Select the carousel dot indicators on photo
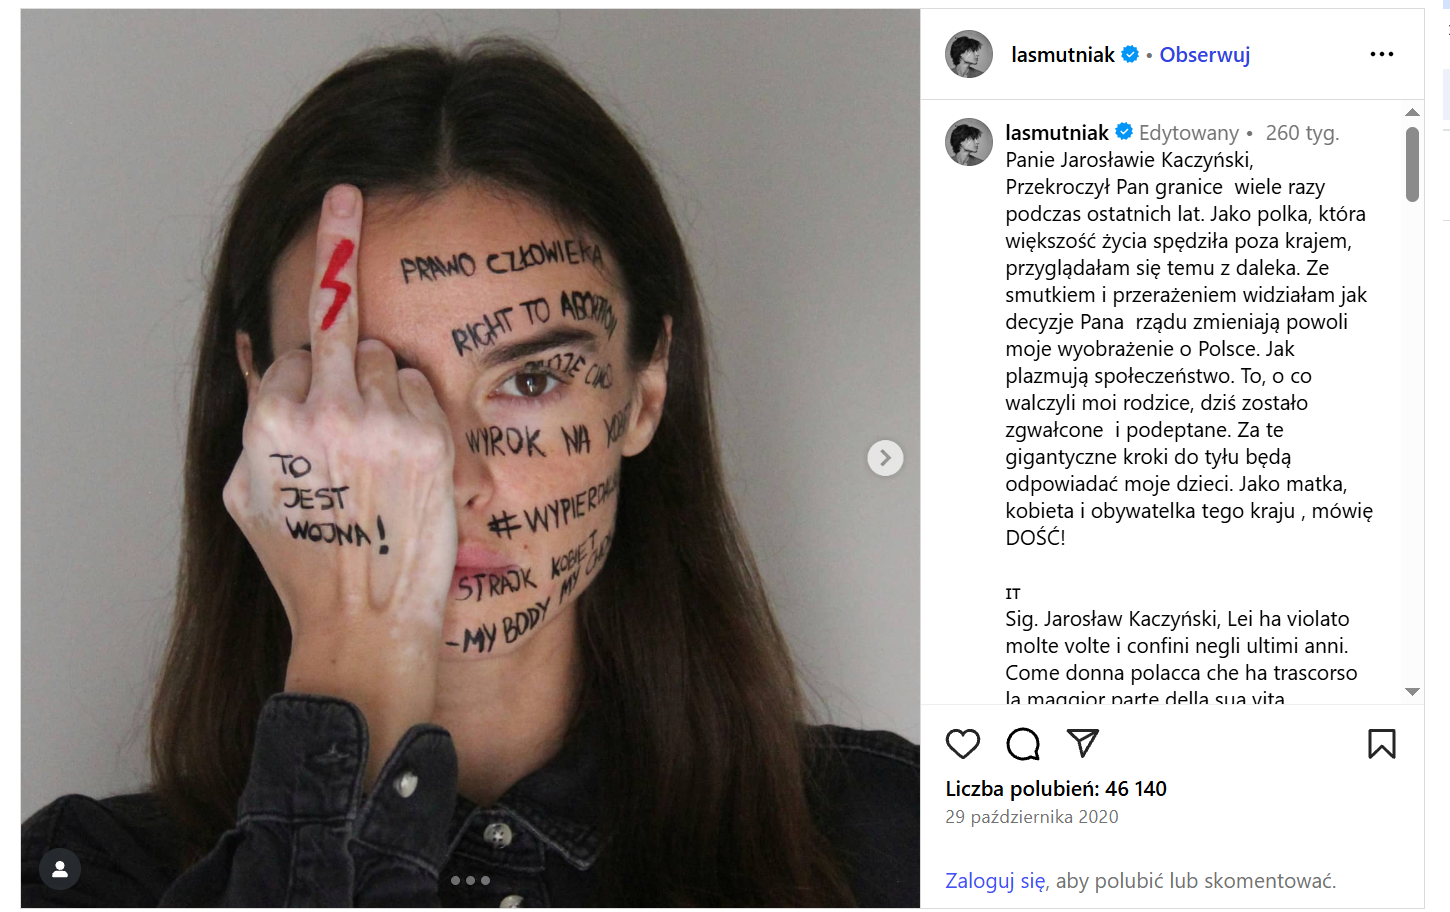The height and width of the screenshot is (912, 1450). 470,881
